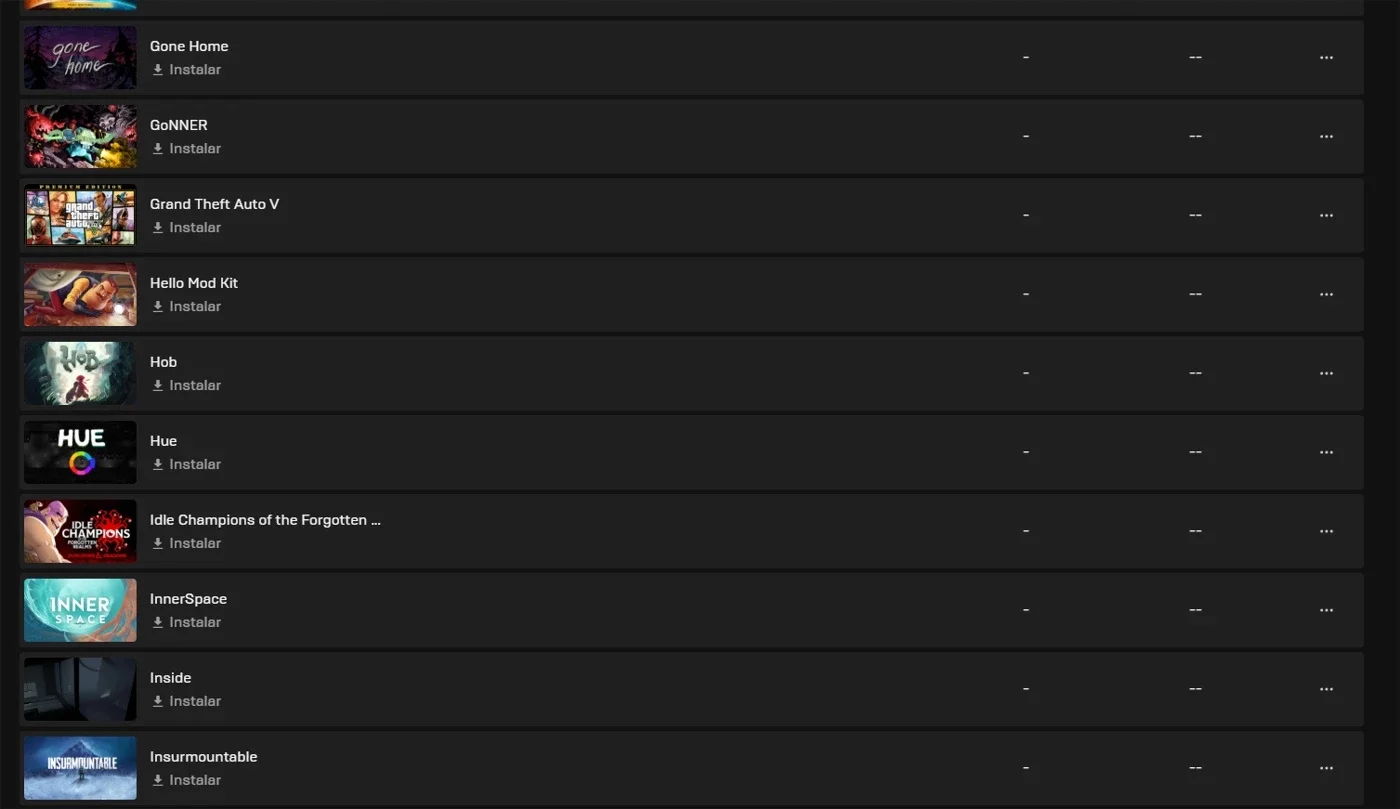Screen dimensions: 1400x809
Task: Click the Hello Mod Kit title text
Action: tap(194, 283)
